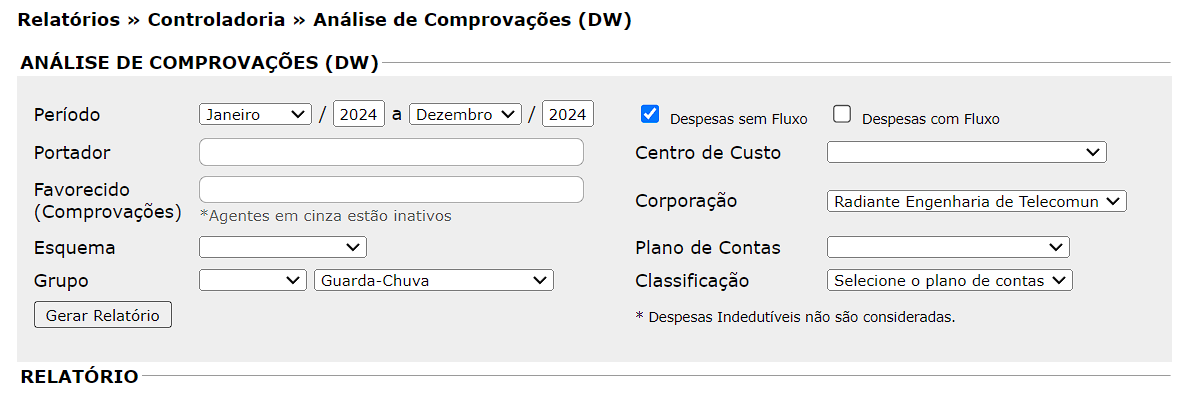Click the Favorecido (Comprovações) text field
Viewport: 1193px width, 414px height.
pyautogui.click(x=391, y=189)
